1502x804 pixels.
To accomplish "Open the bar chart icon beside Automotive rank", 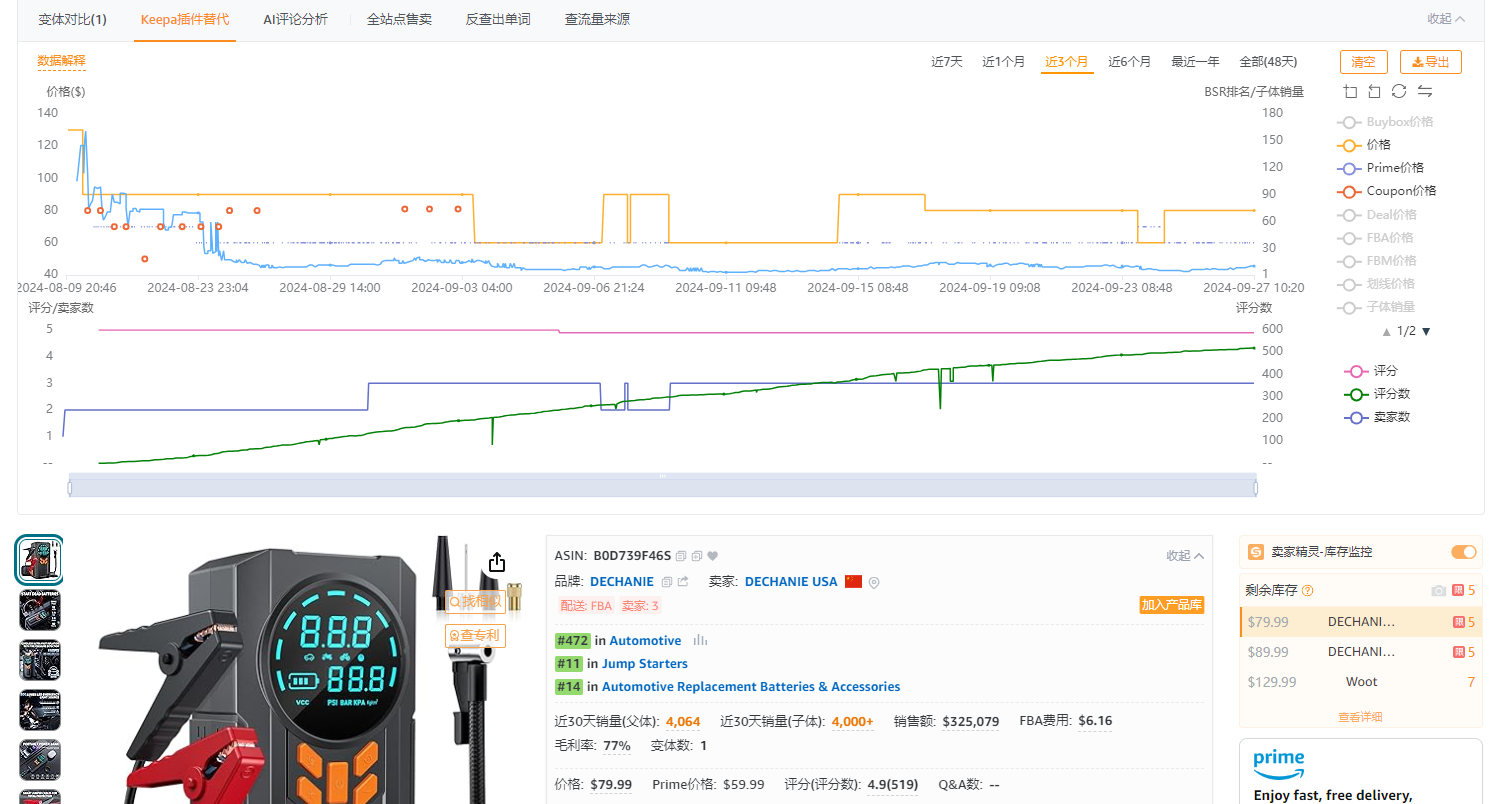I will click(x=700, y=640).
